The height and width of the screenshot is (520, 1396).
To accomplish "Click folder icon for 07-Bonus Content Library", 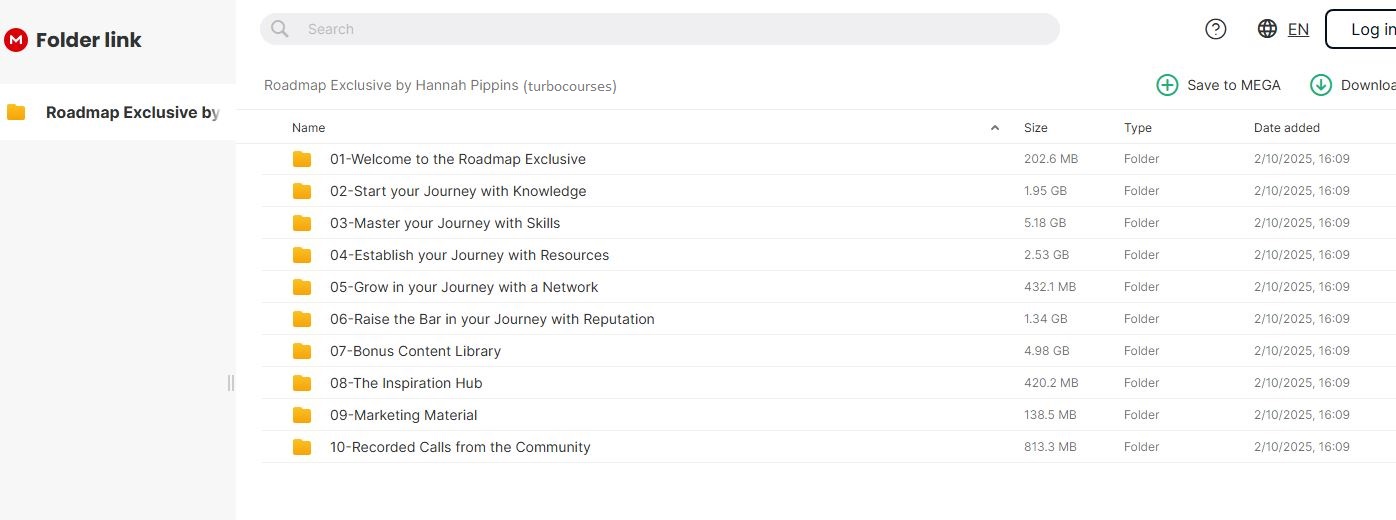I will click(x=302, y=351).
